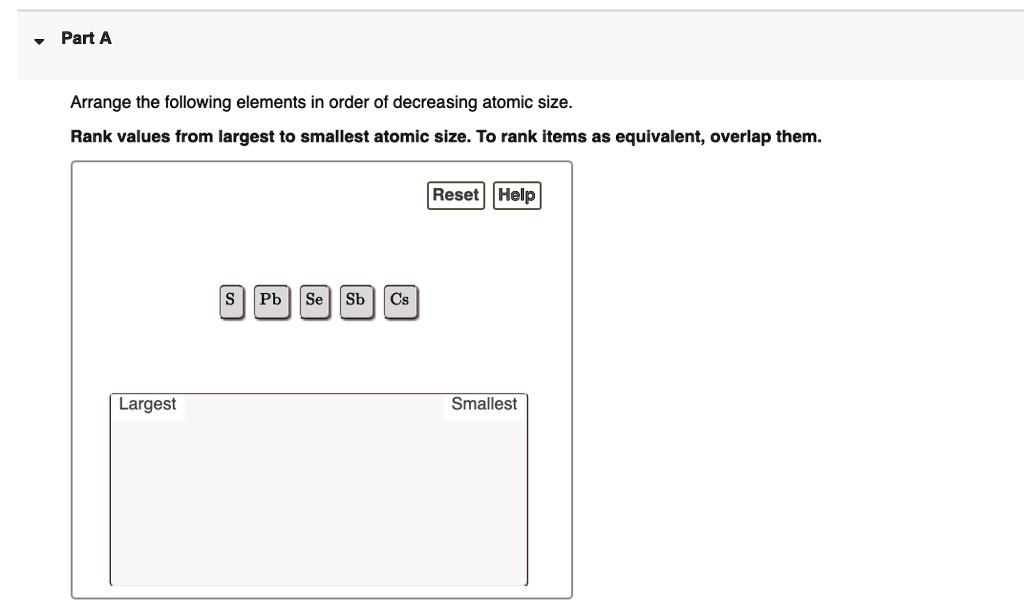Screen dimensions: 1024x609
Task: Collapse the Part A section triangle
Action: pos(39,41)
